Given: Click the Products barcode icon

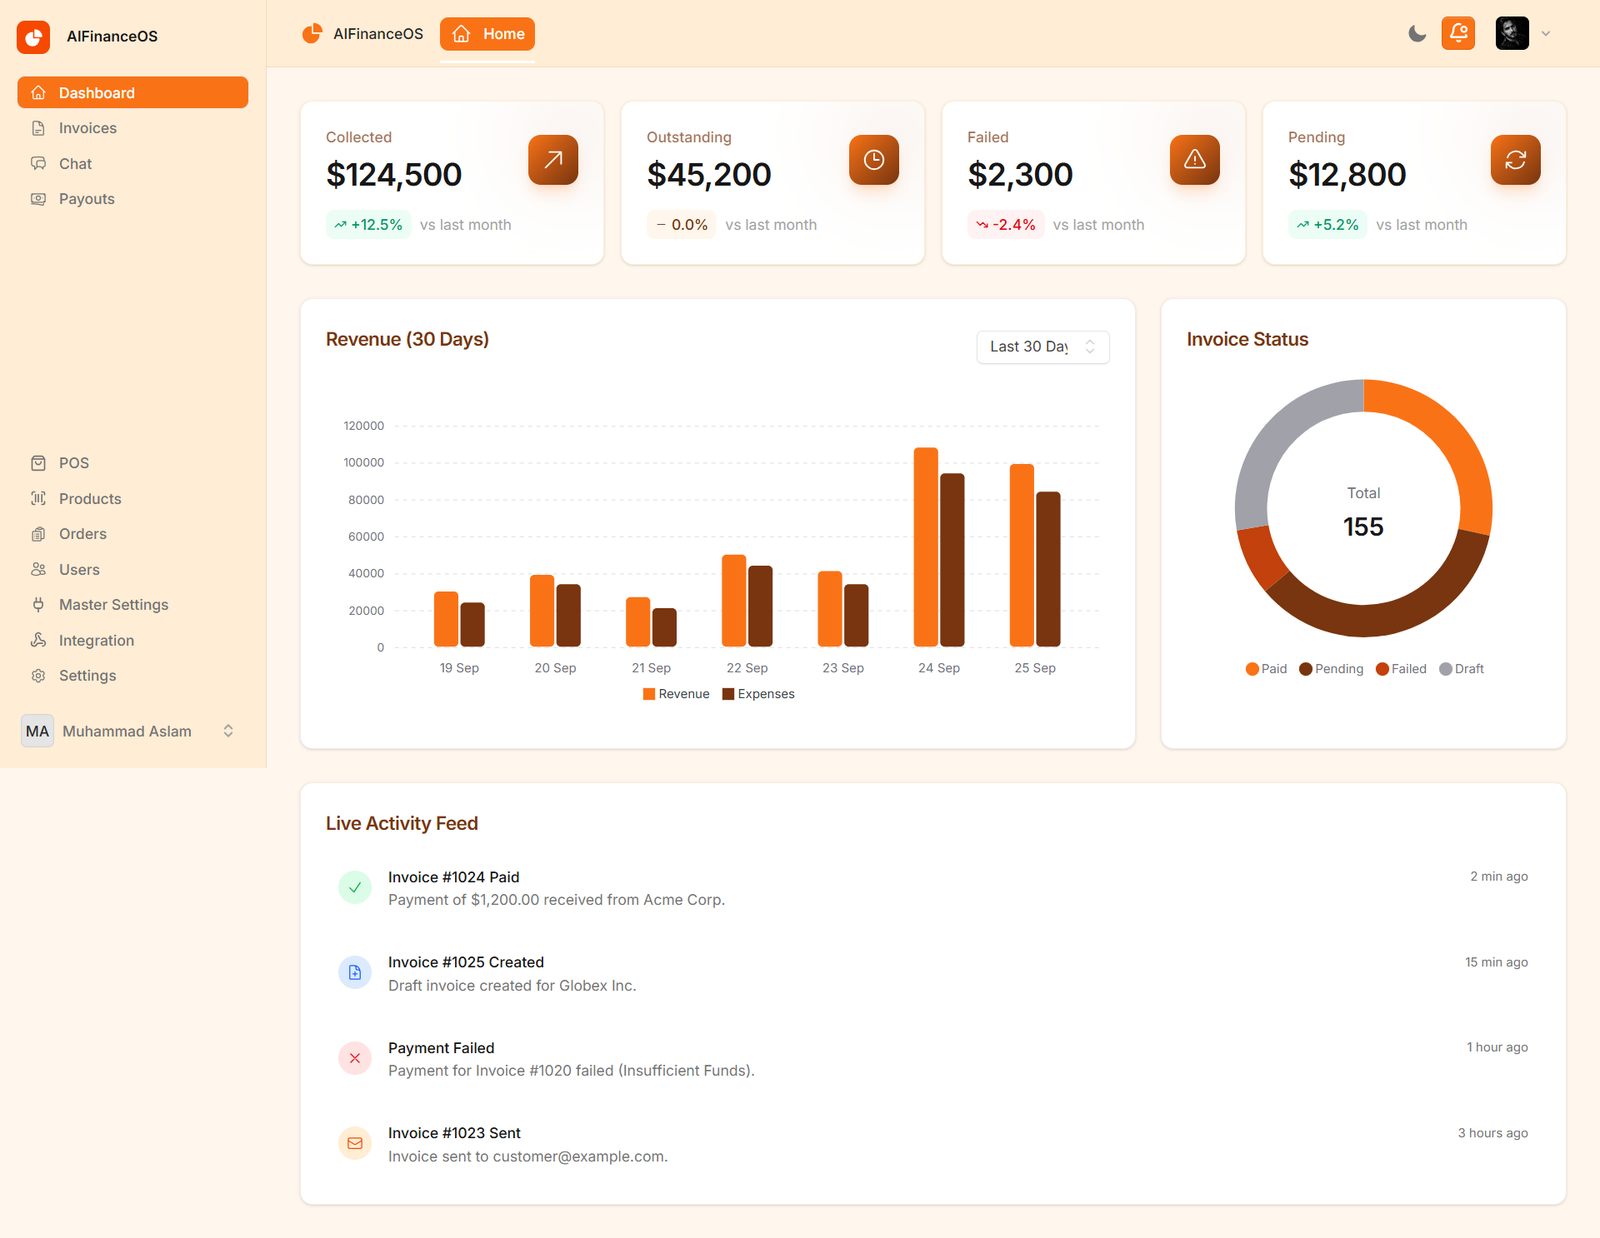Looking at the screenshot, I should click(38, 498).
